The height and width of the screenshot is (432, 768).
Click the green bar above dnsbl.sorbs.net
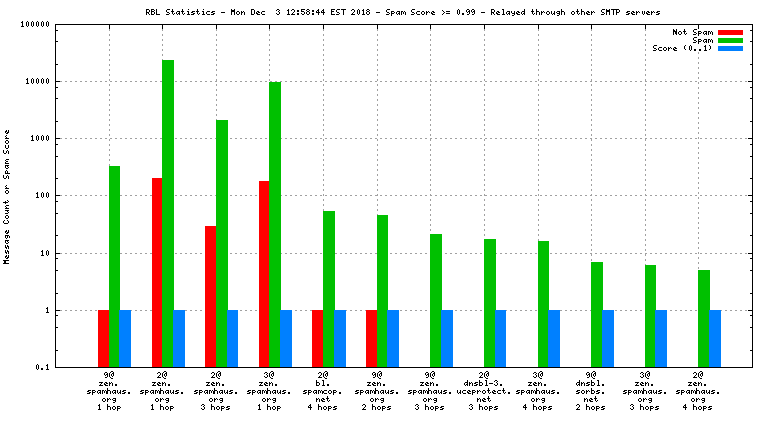pyautogui.click(x=596, y=315)
